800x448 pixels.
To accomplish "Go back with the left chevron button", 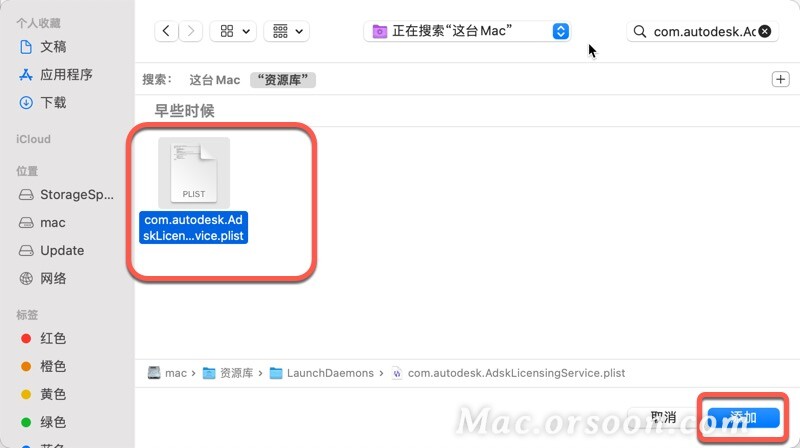I will pyautogui.click(x=166, y=31).
